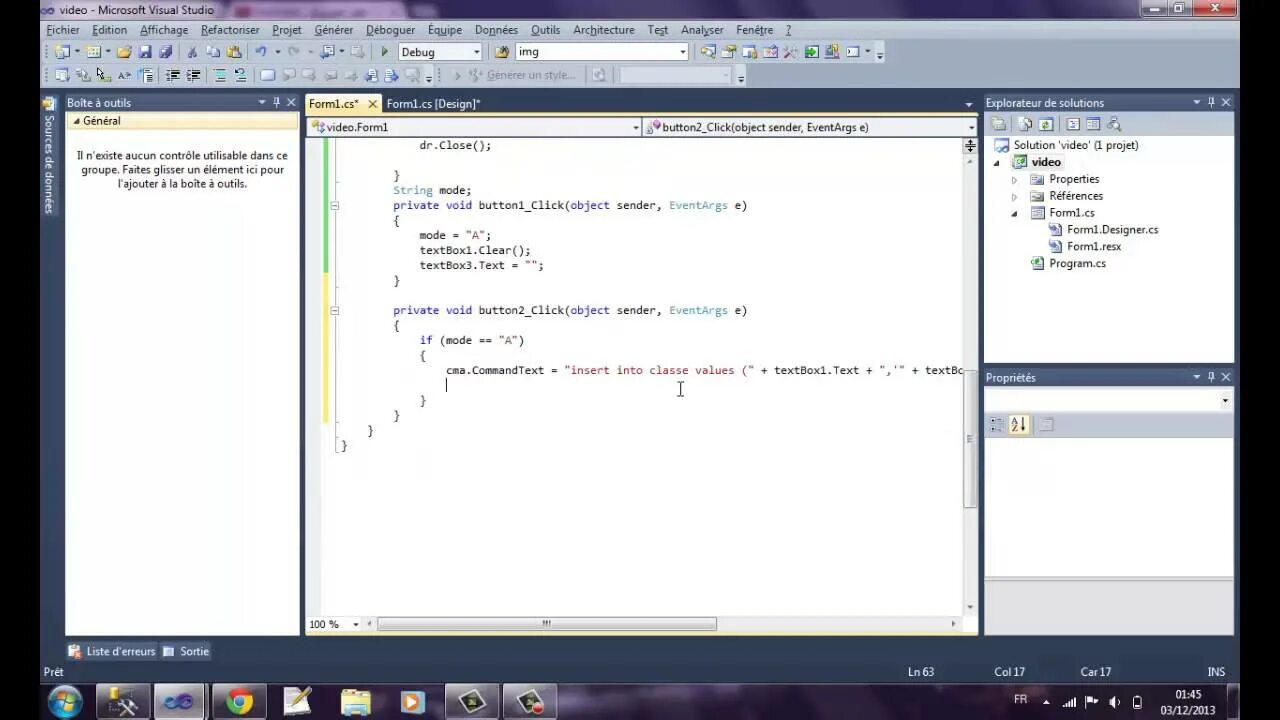1280x720 pixels.
Task: Sort properties alphabetically with A-Z icon
Action: click(x=1018, y=425)
